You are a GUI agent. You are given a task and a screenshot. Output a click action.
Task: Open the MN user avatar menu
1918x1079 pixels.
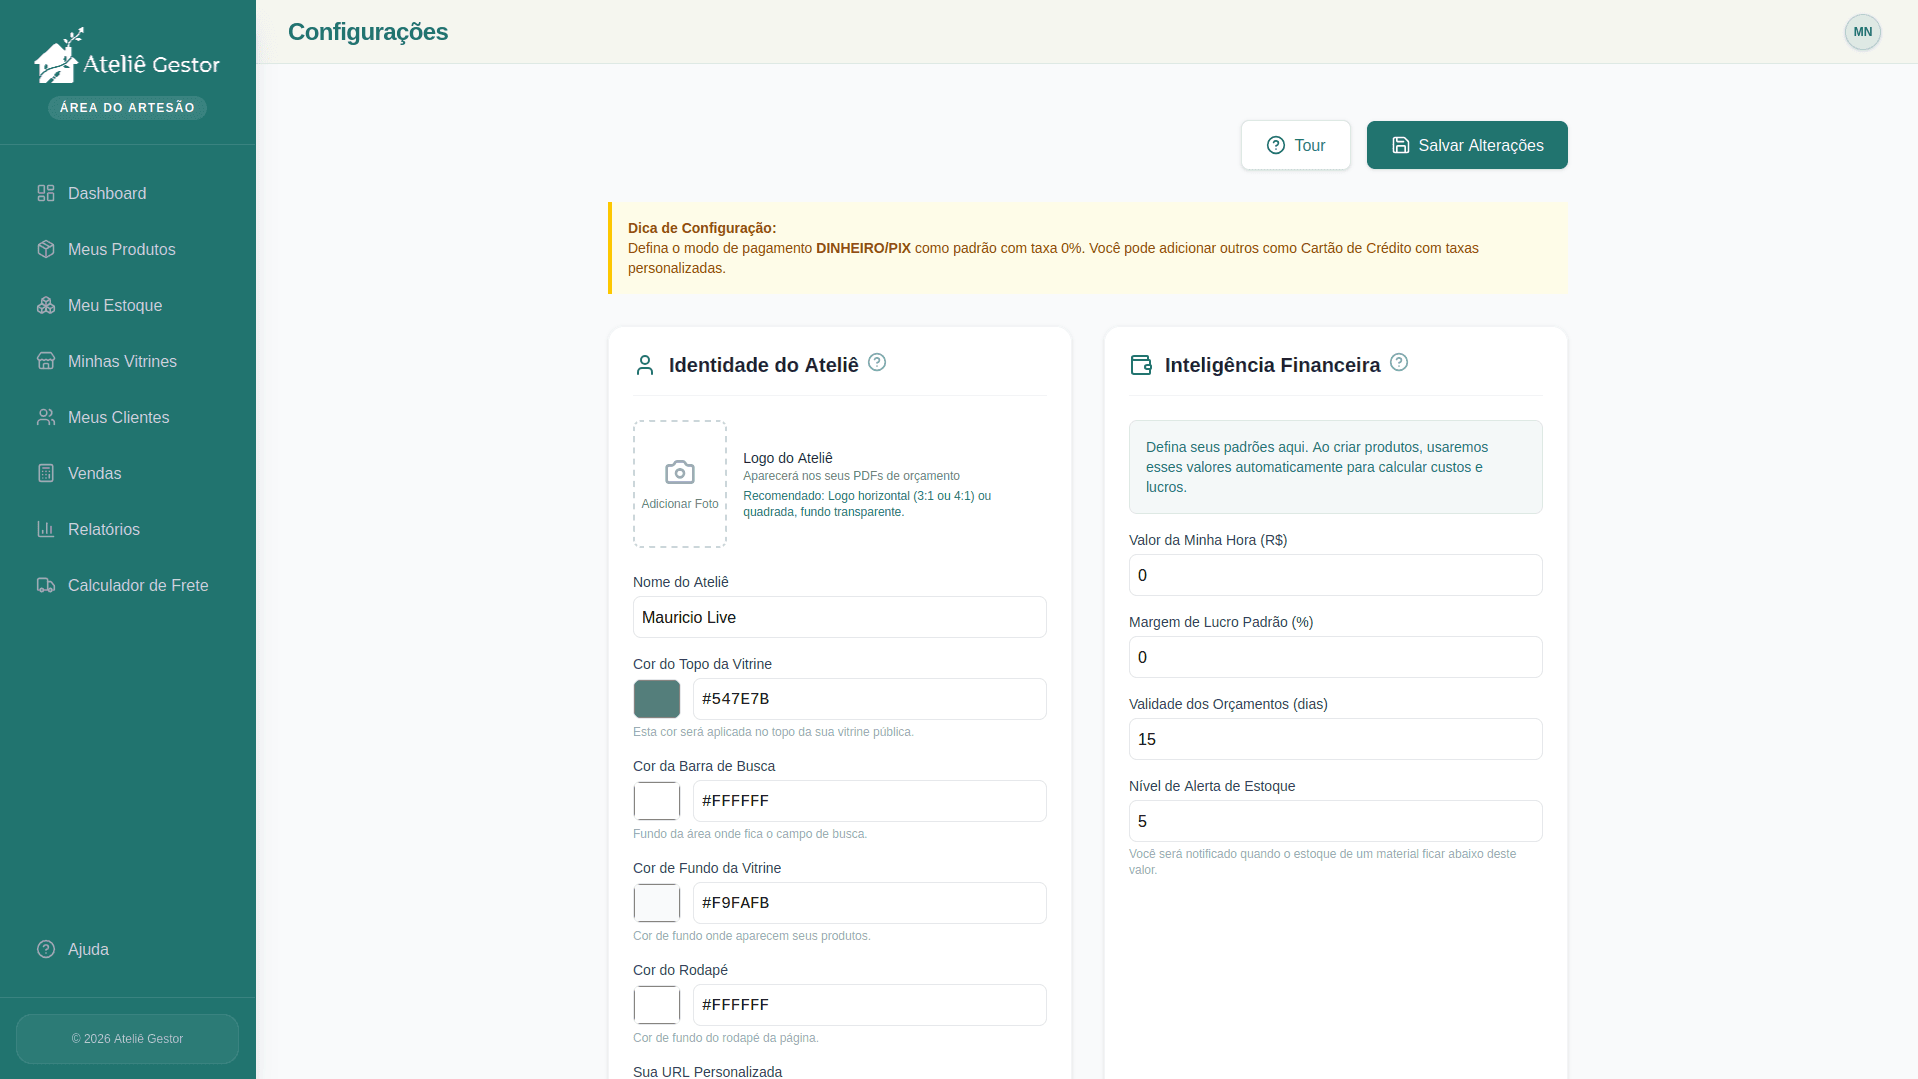(1862, 32)
